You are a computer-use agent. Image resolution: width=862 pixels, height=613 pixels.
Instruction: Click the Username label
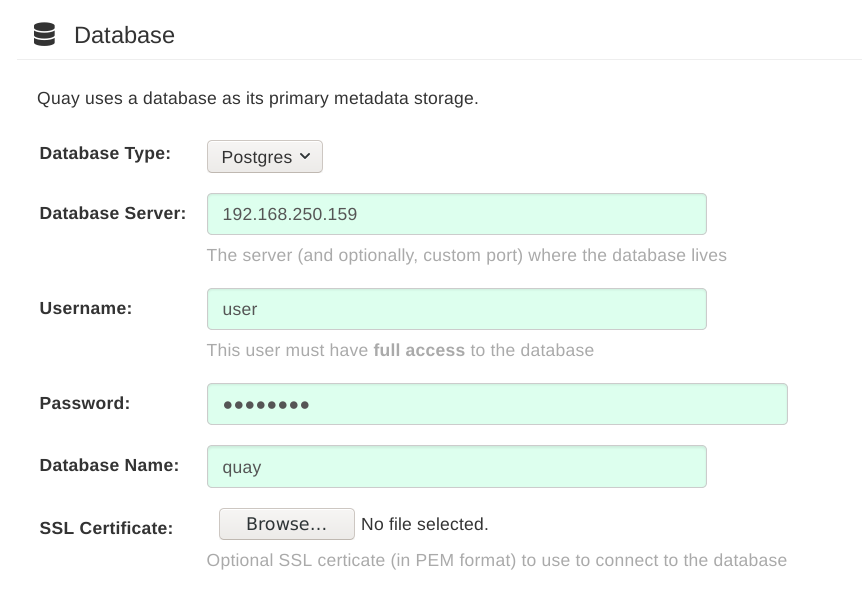pyautogui.click(x=86, y=308)
